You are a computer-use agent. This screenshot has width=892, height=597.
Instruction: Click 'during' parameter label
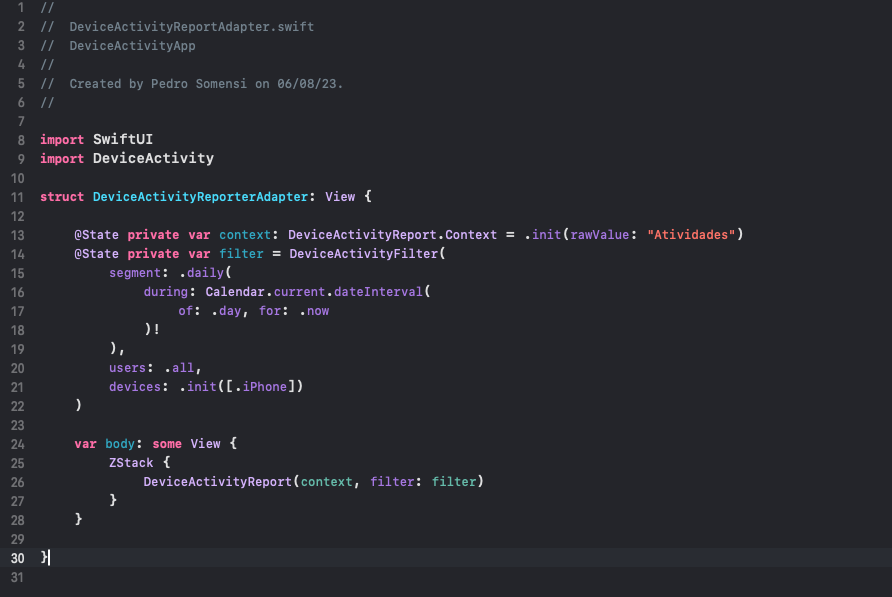[x=166, y=291]
